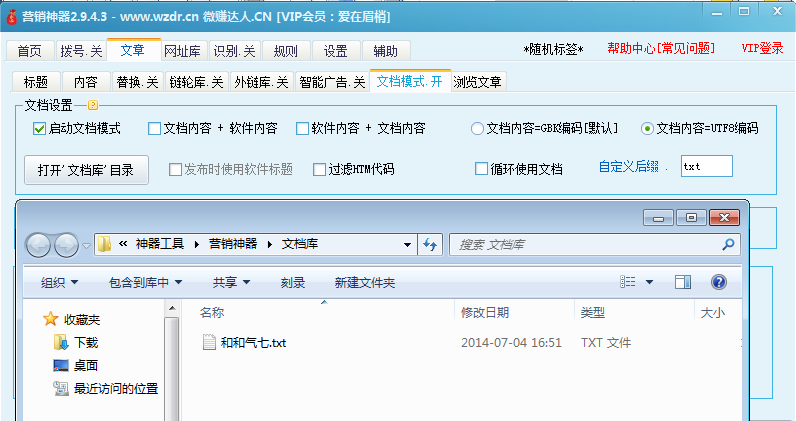
Task: Open the view options dropdown arrow
Action: 649,282
